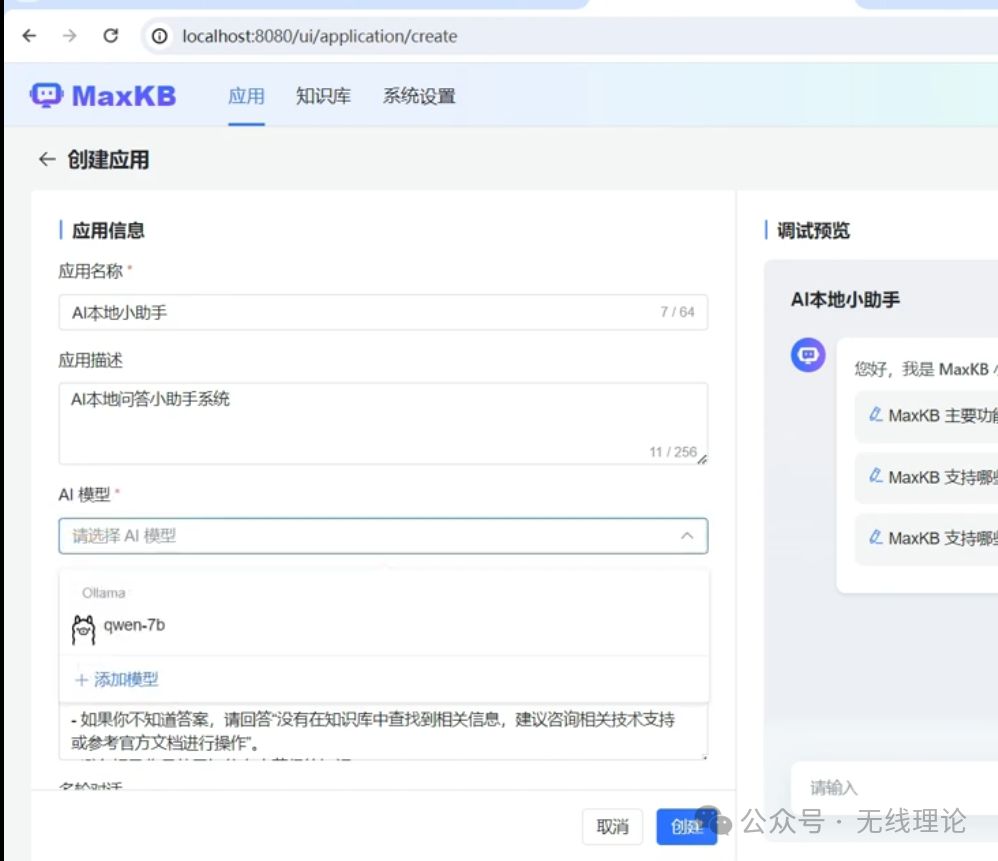Click the MaxKB logo icon
The image size is (998, 861).
click(47, 95)
